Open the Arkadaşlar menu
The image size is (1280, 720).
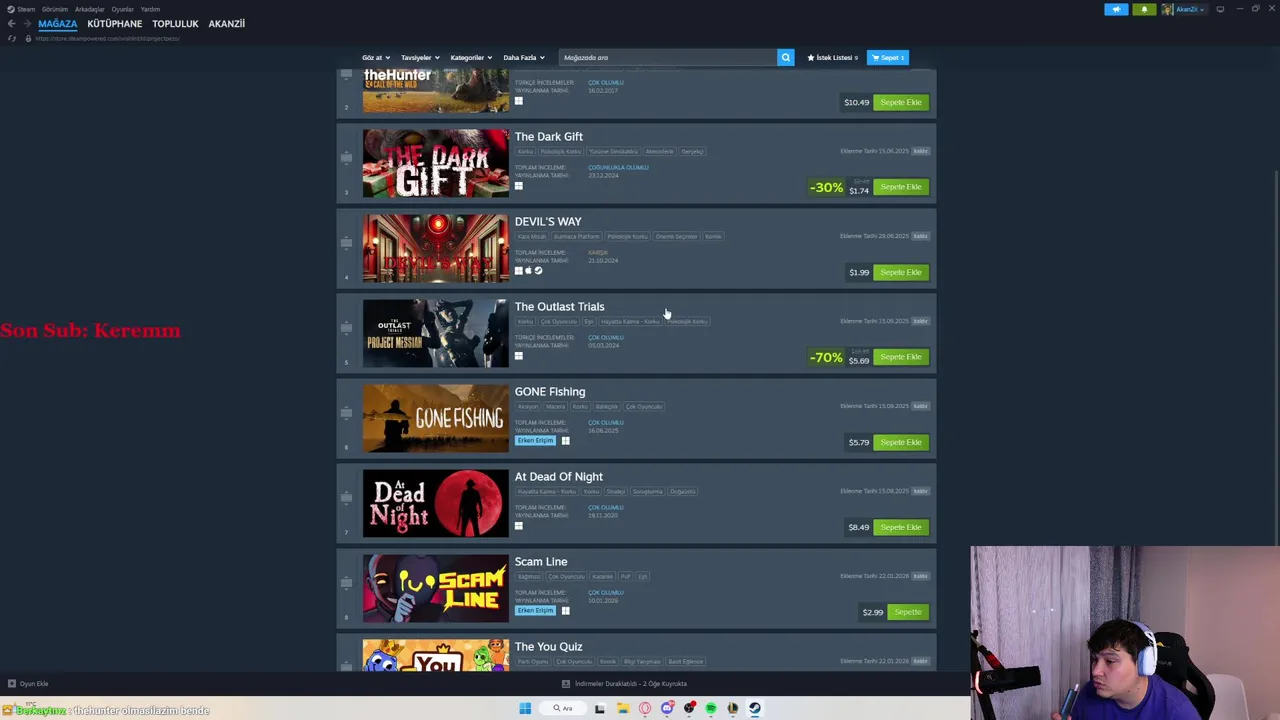tap(89, 9)
